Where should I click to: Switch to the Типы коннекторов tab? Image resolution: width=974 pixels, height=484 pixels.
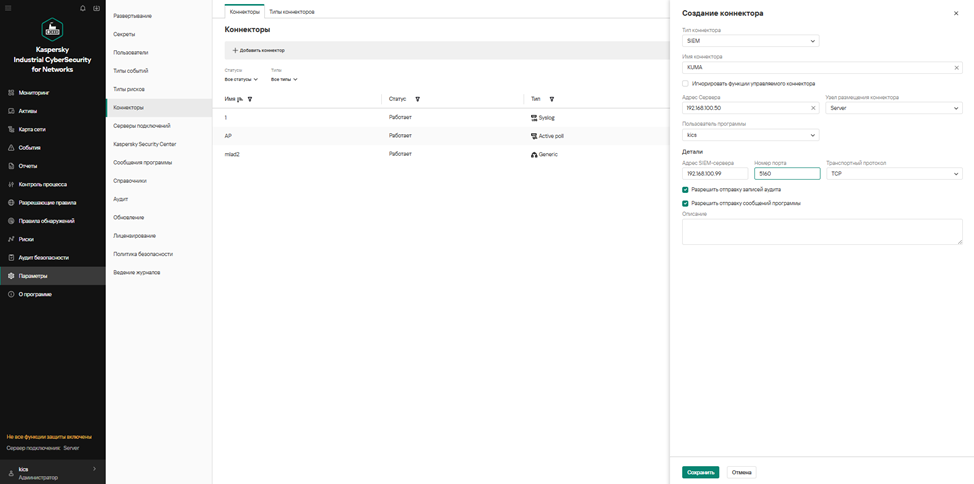click(x=291, y=12)
